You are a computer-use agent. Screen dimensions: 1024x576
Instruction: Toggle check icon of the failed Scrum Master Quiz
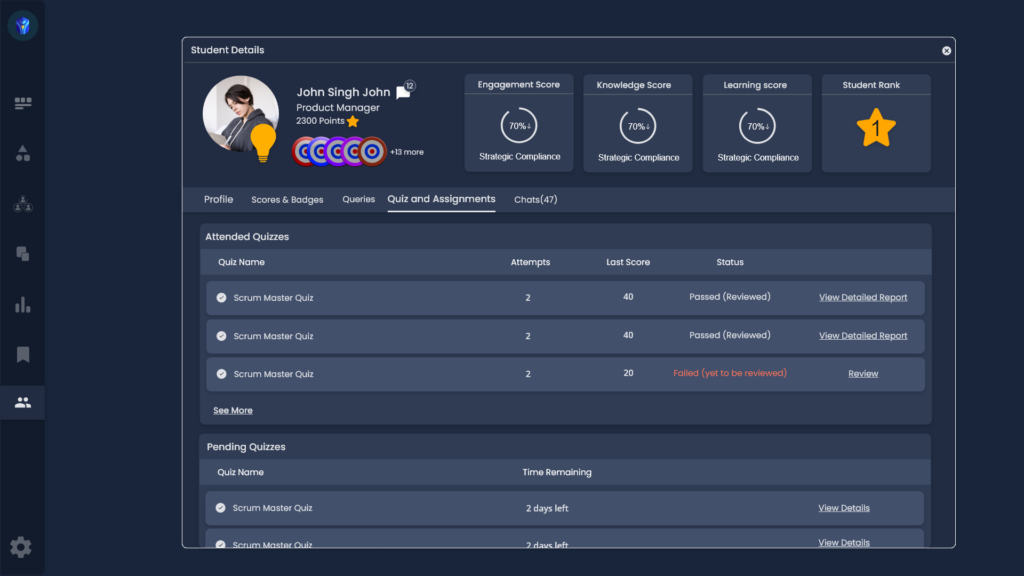(x=221, y=374)
